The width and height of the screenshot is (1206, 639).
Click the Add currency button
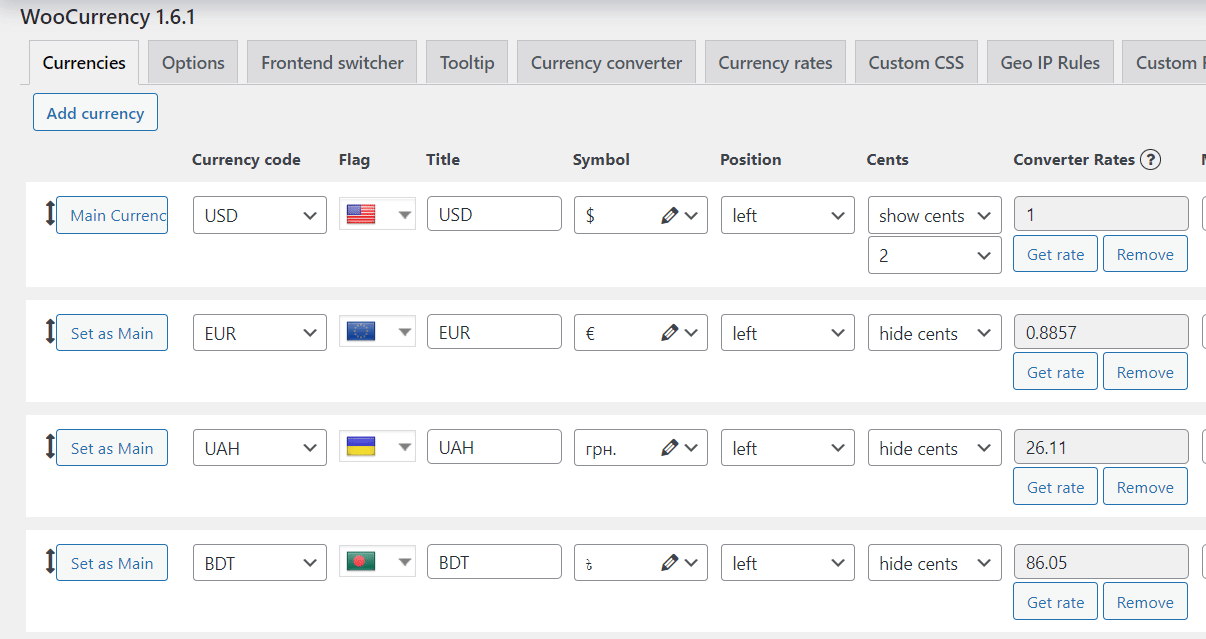point(95,112)
